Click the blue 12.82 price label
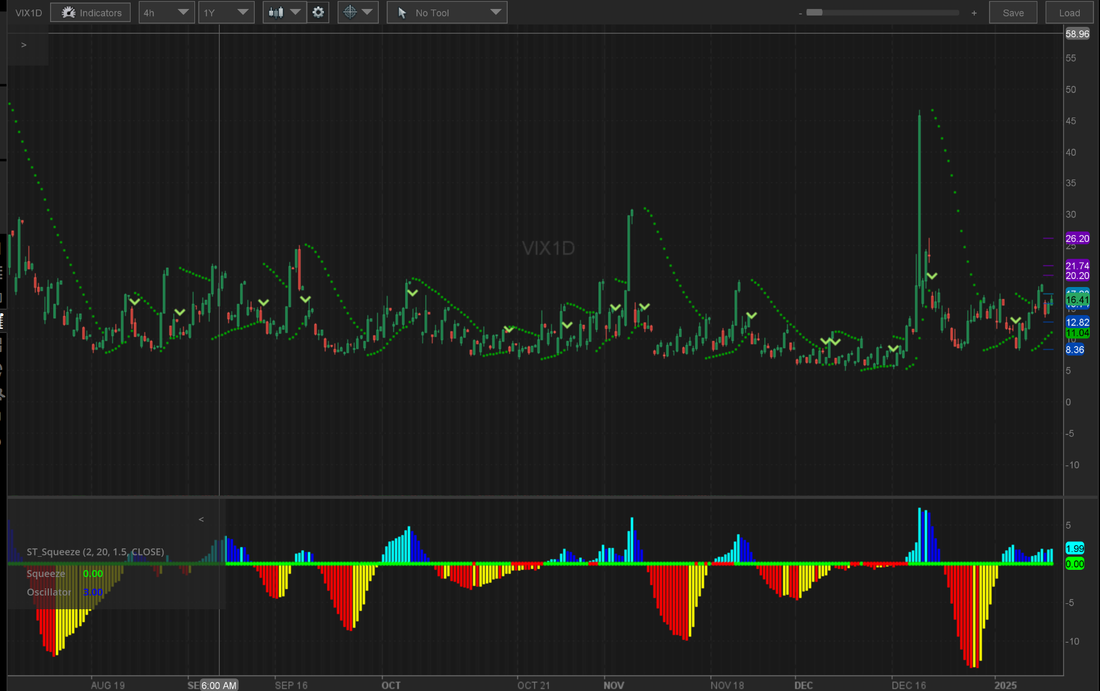Screen dimensions: 1100x691 tap(1078, 323)
